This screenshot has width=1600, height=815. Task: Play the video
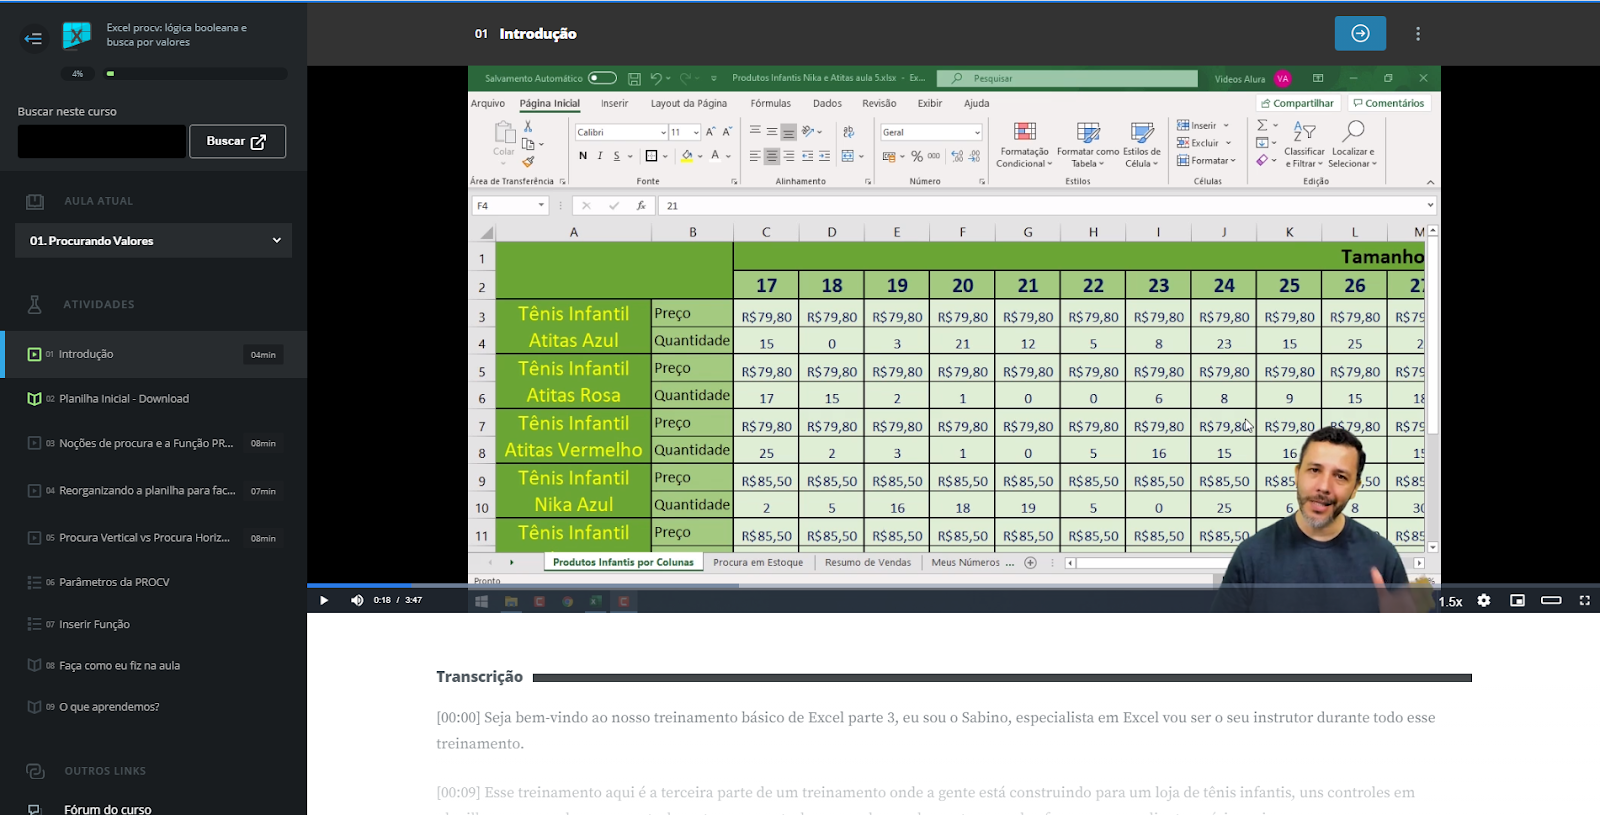coord(324,600)
